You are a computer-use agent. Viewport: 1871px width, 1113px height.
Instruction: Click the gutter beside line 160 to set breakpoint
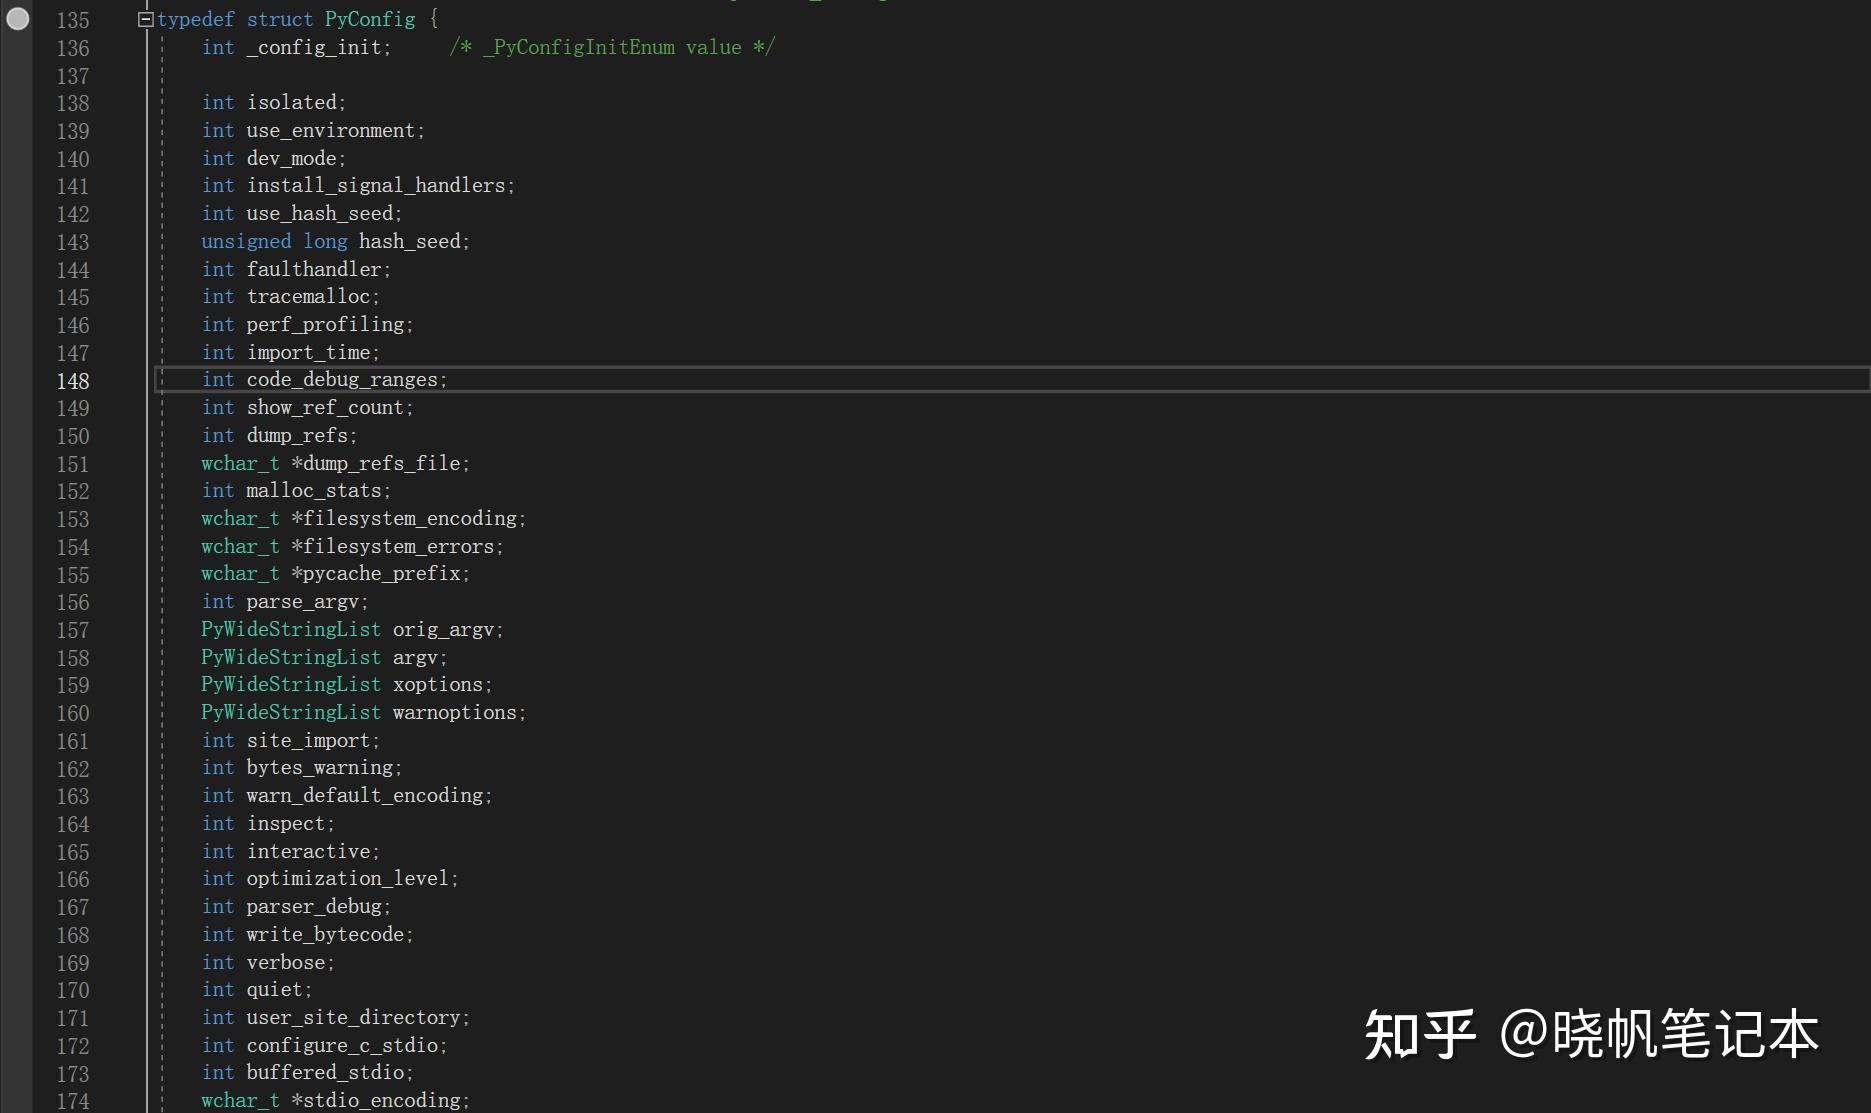coord(18,713)
